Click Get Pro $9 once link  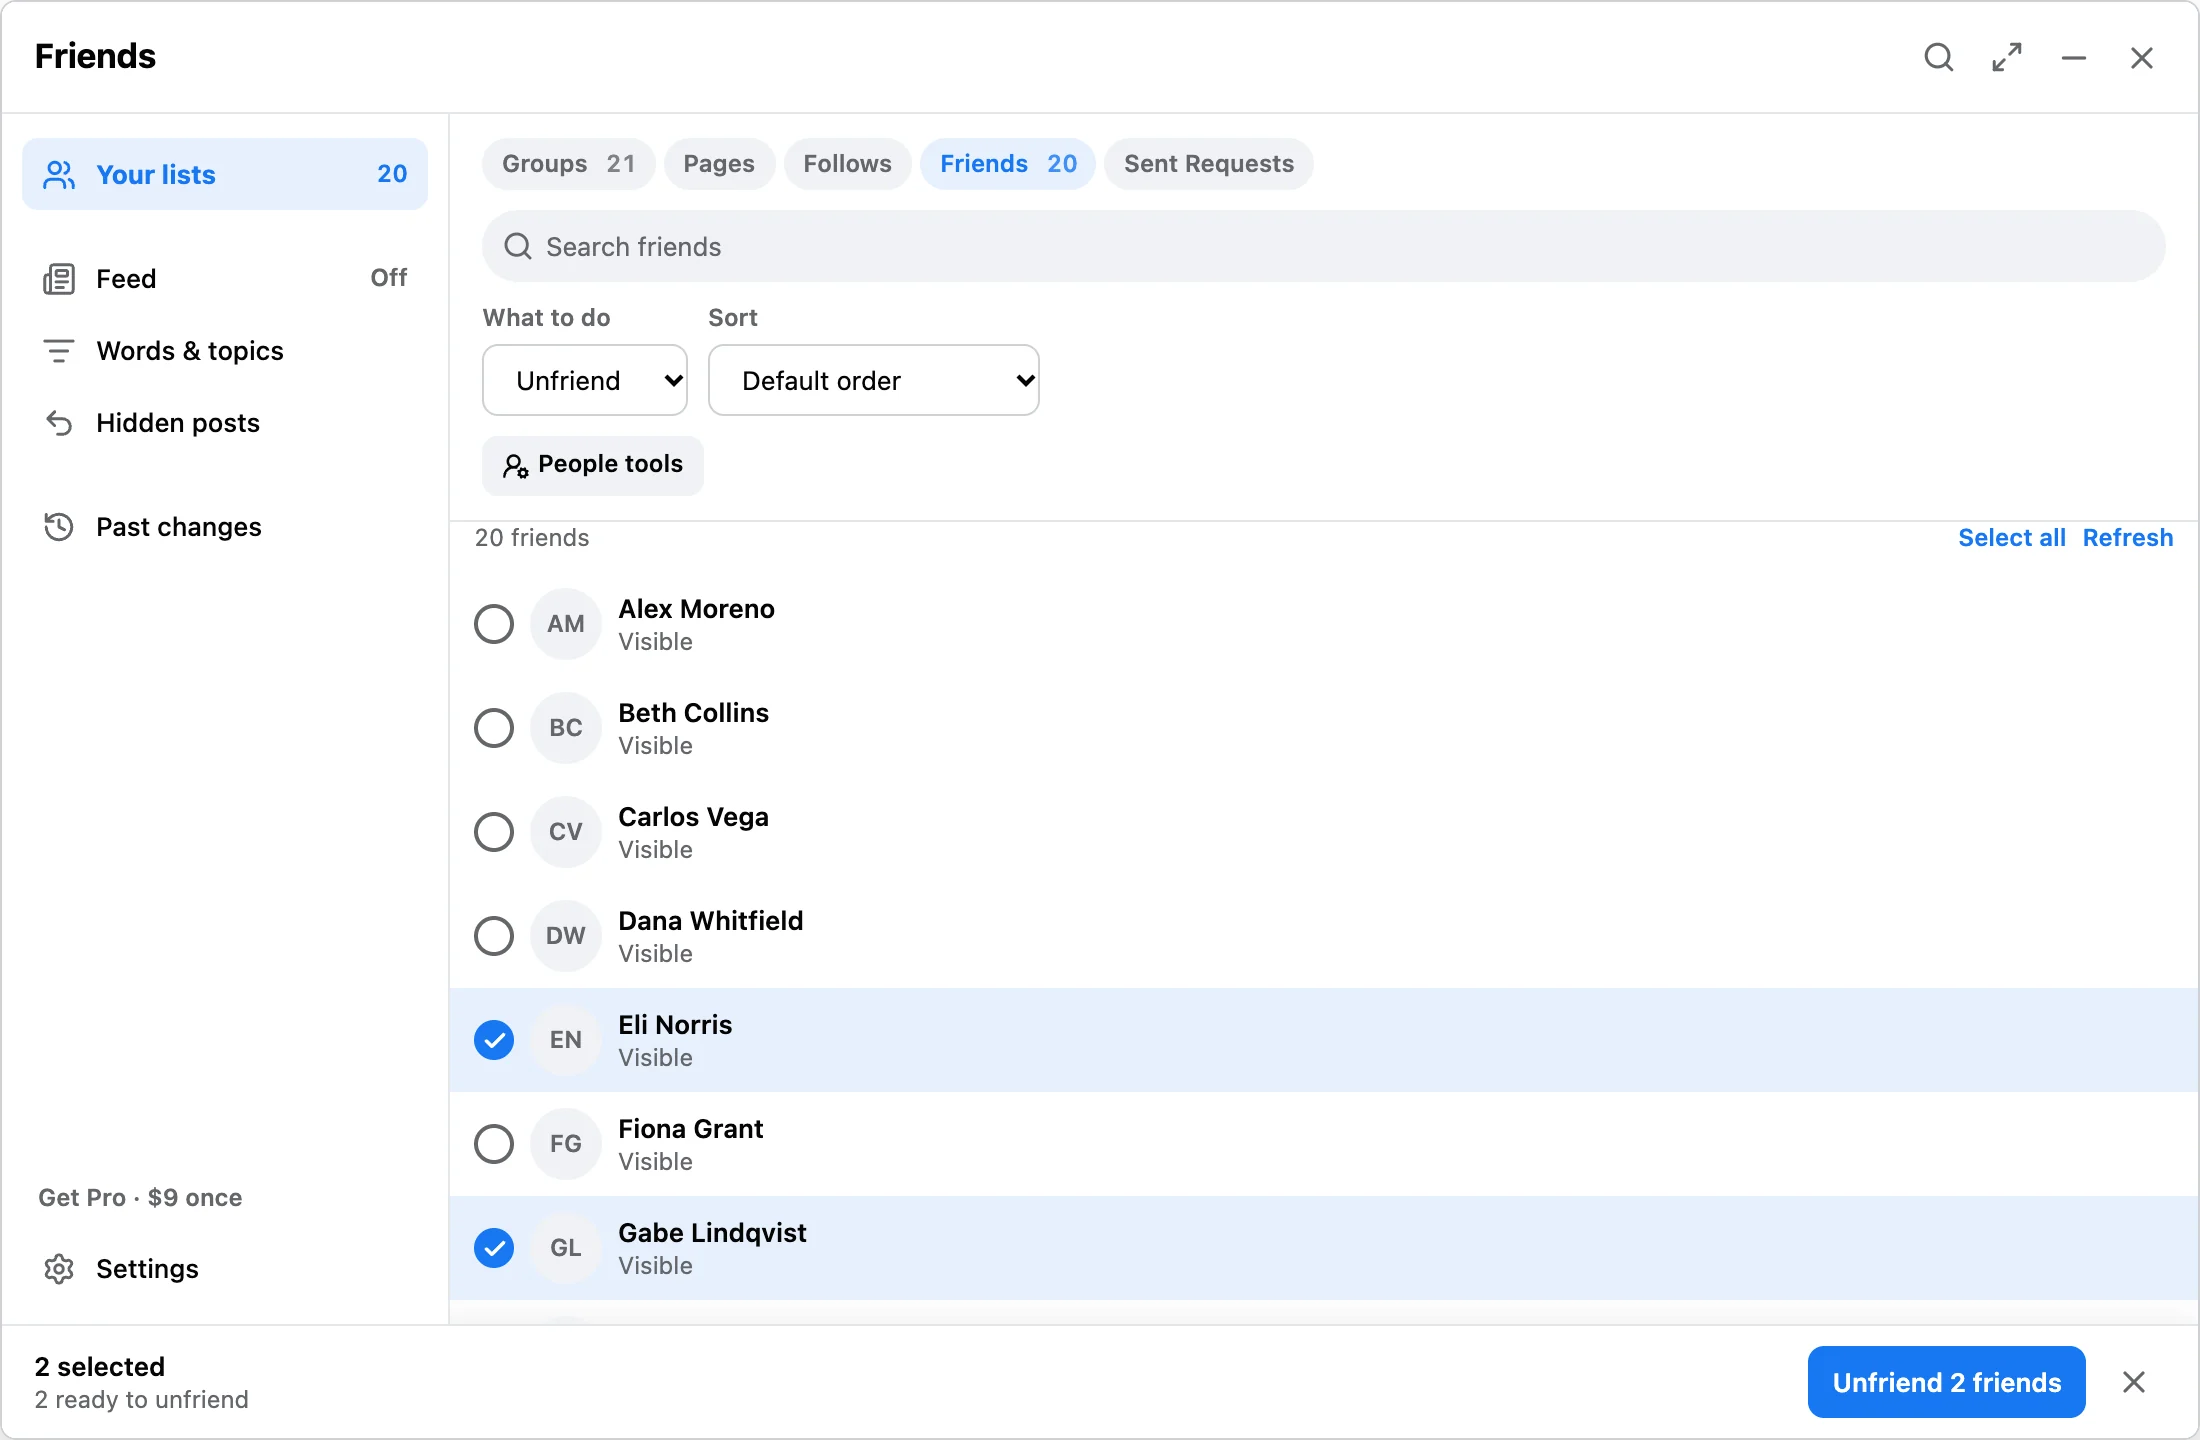[140, 1198]
